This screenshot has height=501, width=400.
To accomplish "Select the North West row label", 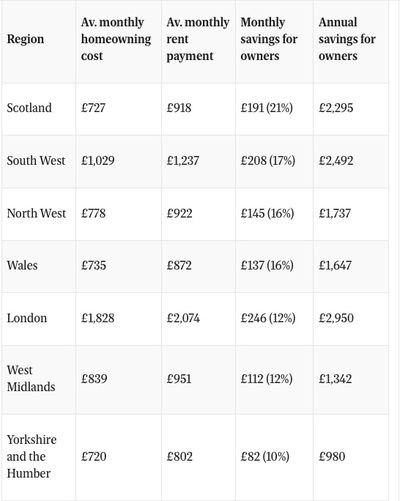I will (36, 213).
